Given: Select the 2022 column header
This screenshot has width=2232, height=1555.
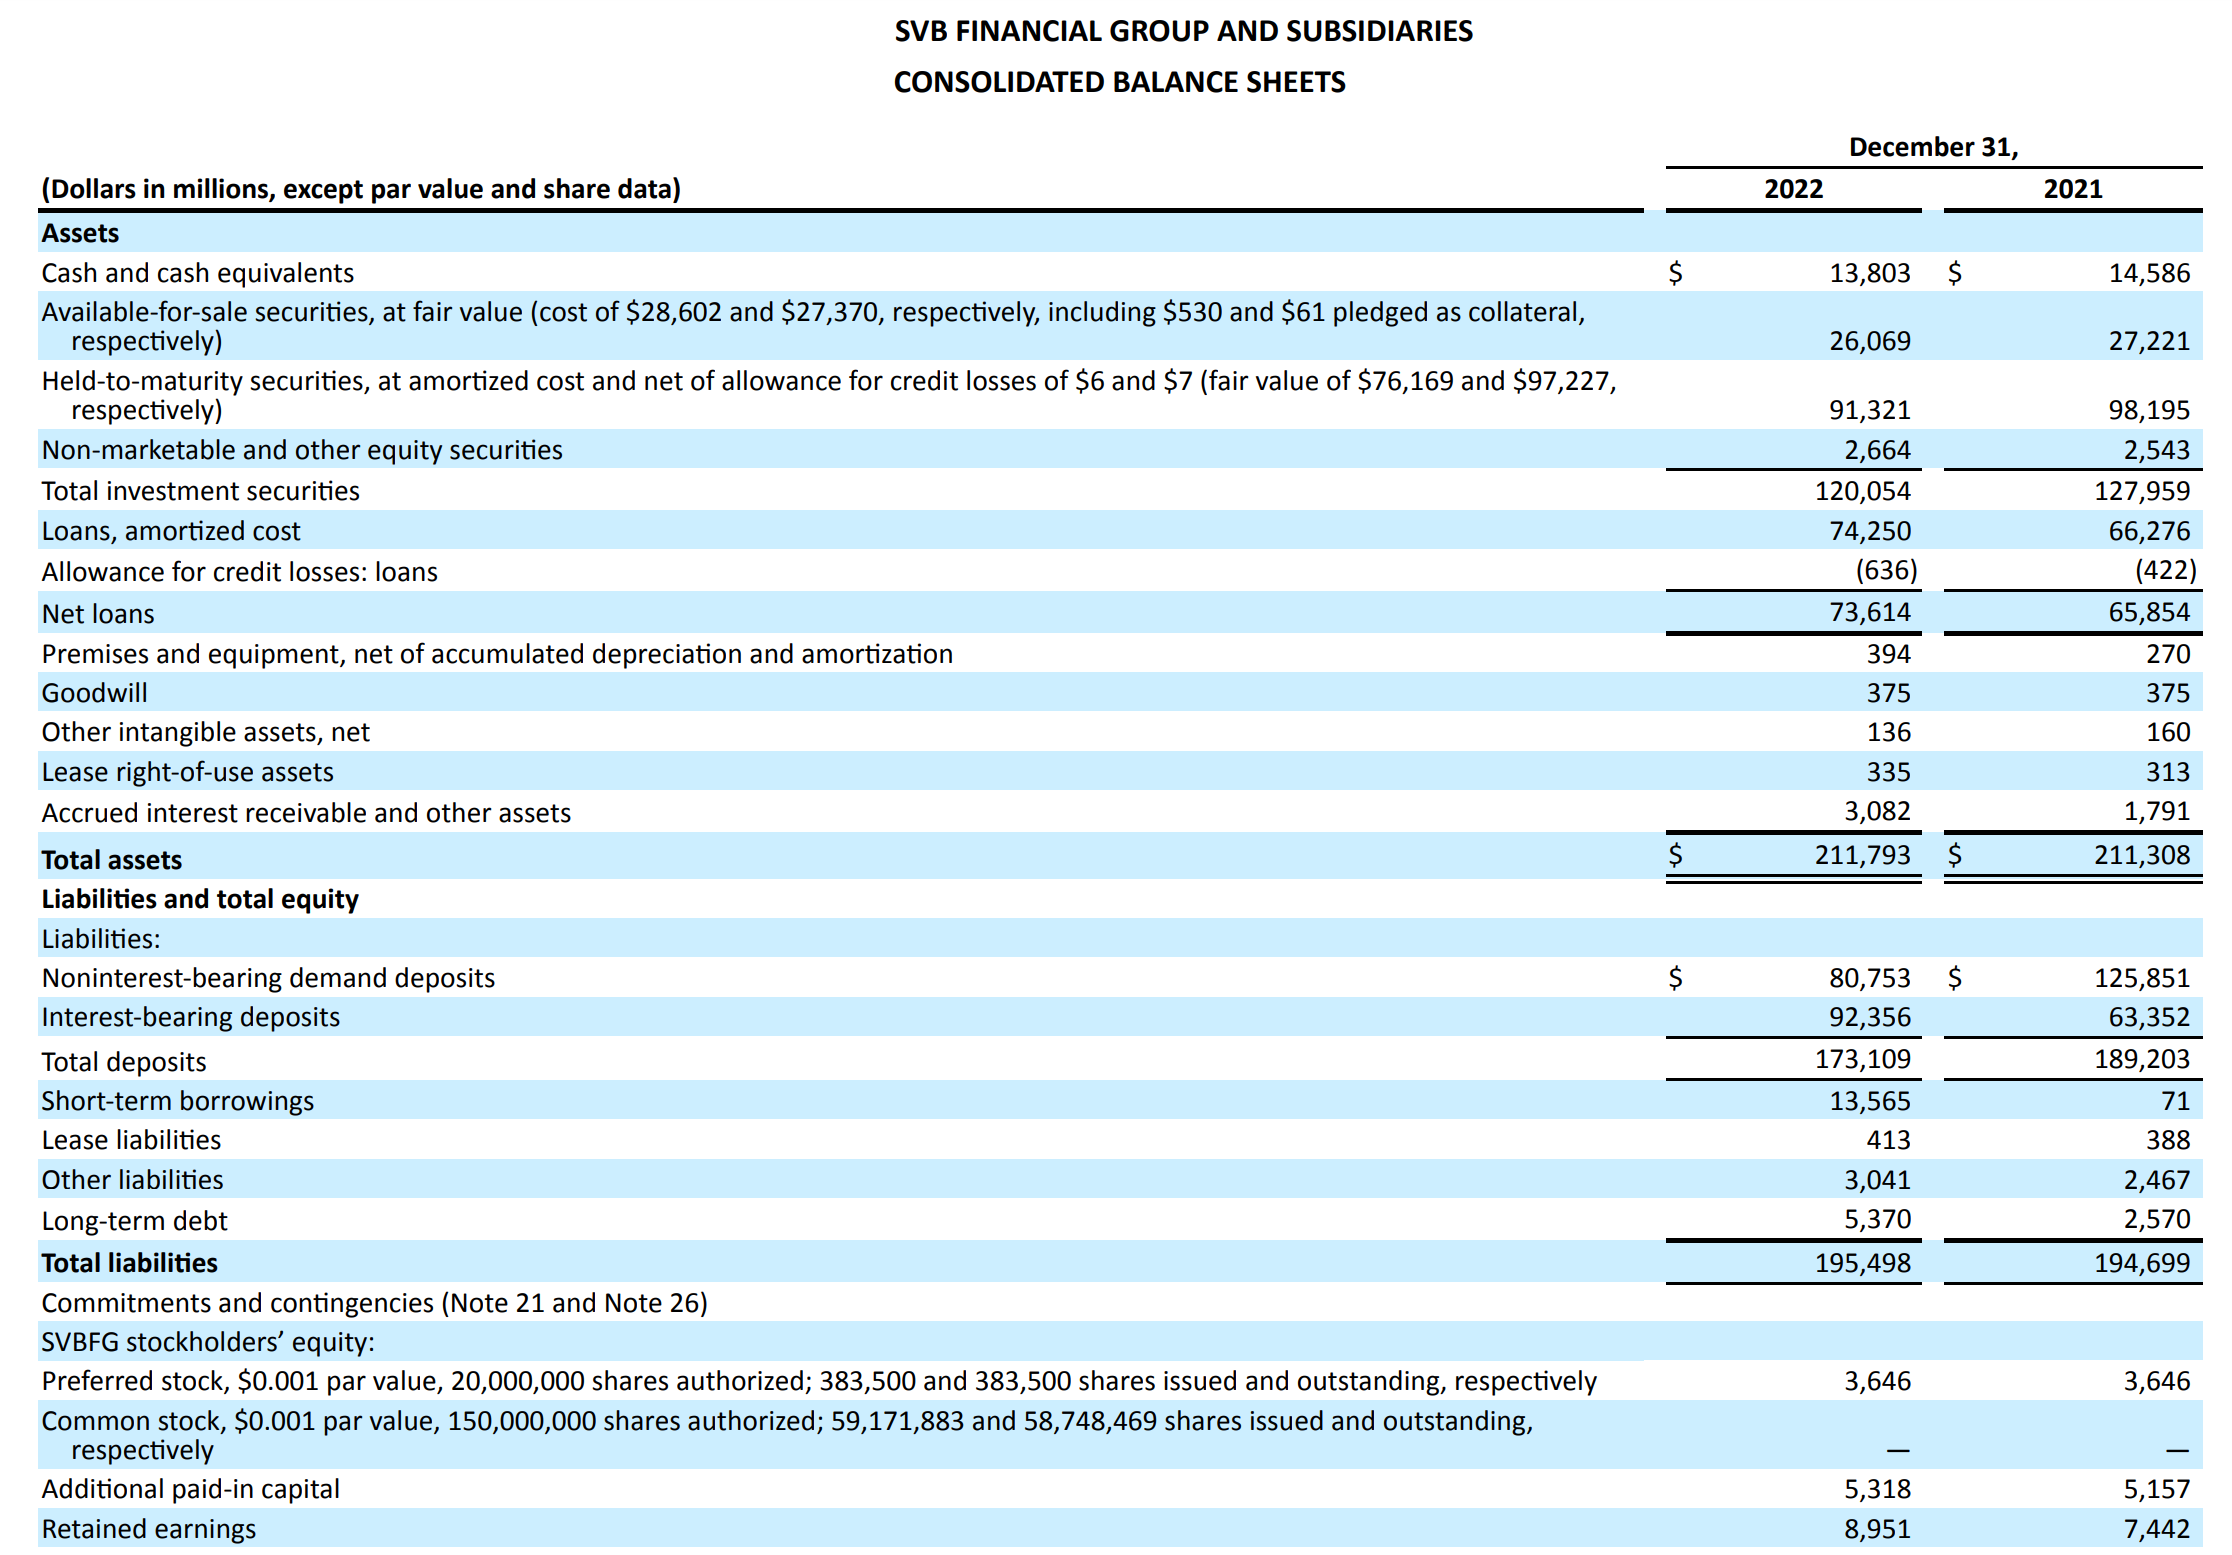Looking at the screenshot, I should tap(1793, 189).
